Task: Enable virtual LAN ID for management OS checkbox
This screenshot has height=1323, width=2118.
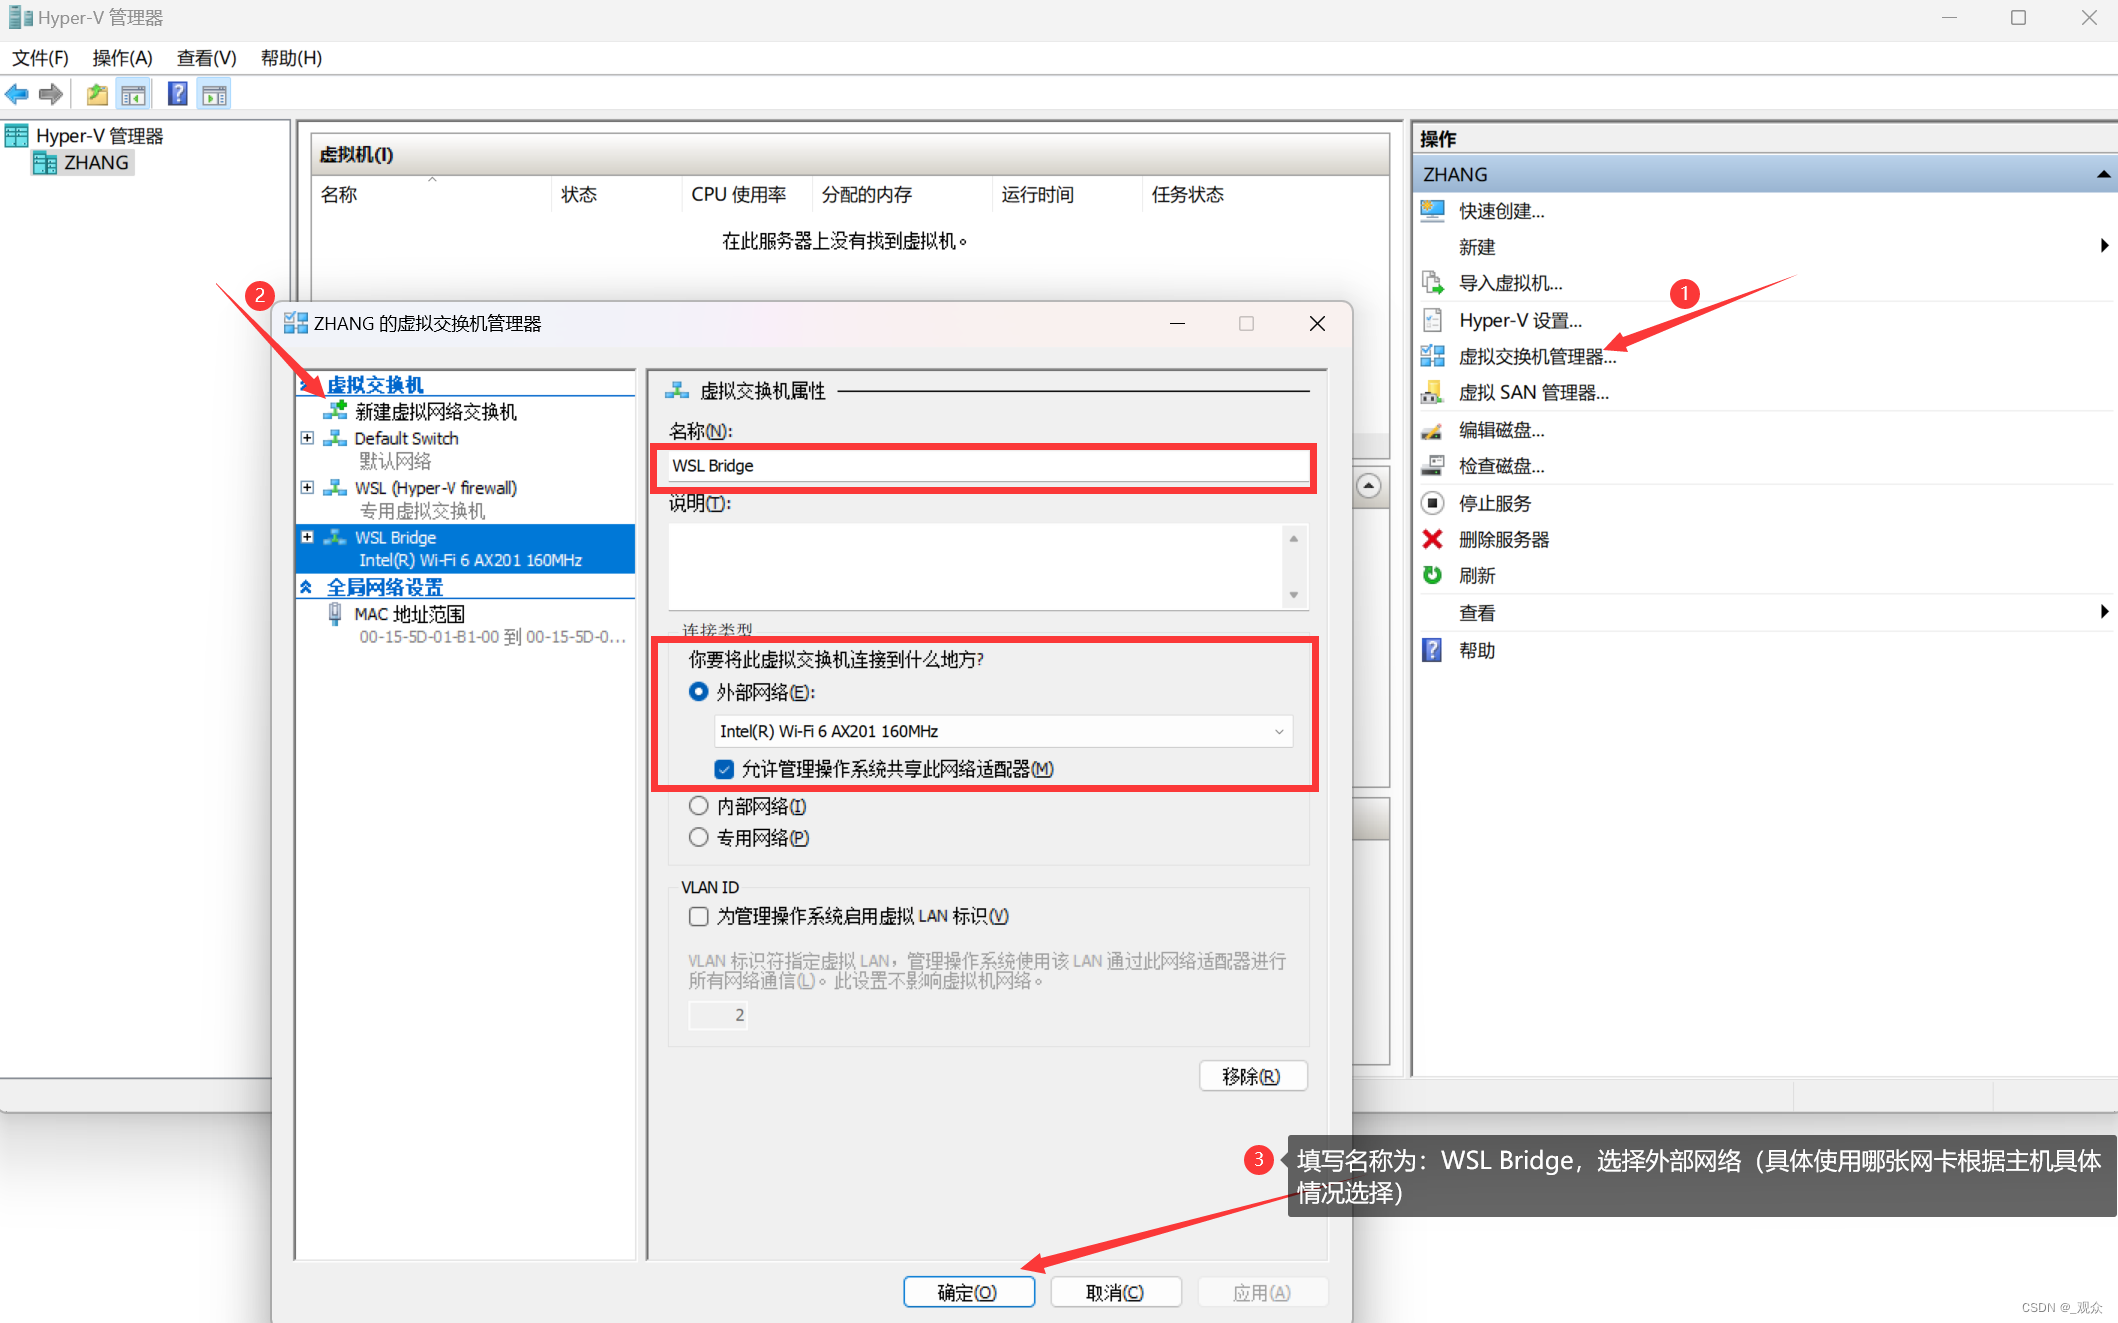Action: [x=699, y=916]
